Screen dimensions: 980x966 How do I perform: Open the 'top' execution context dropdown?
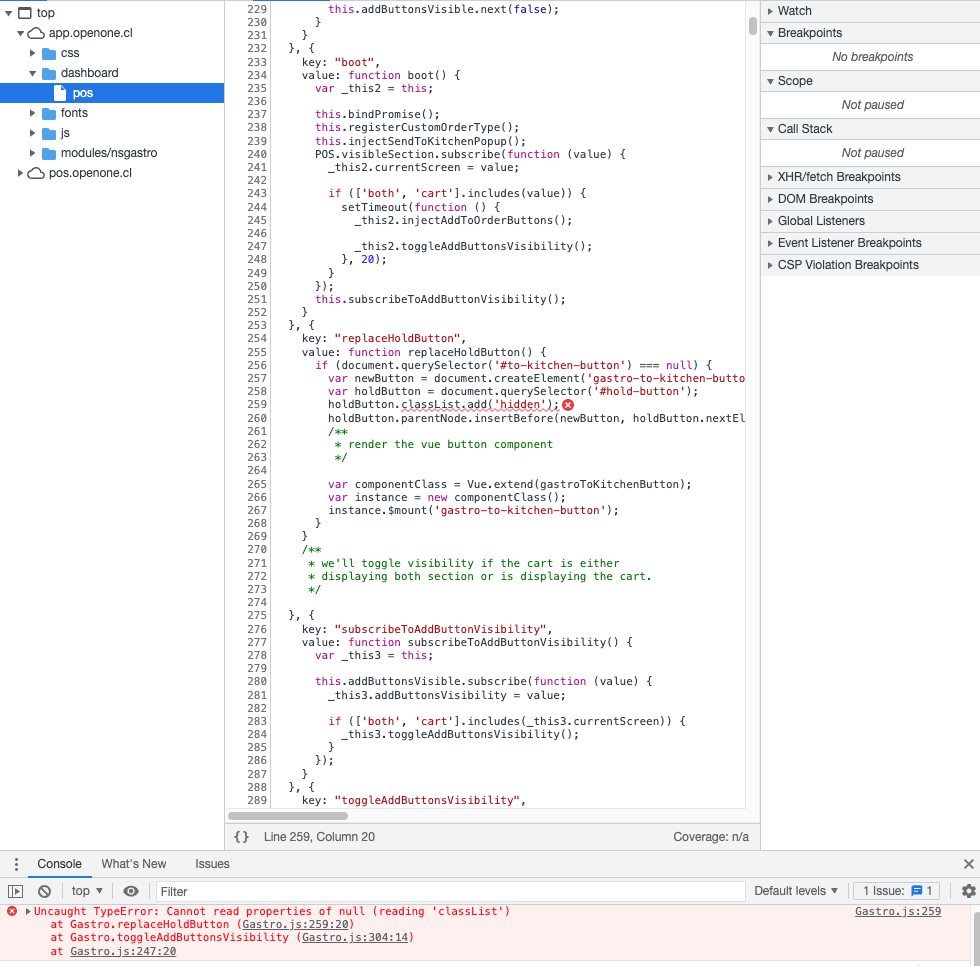coord(85,891)
